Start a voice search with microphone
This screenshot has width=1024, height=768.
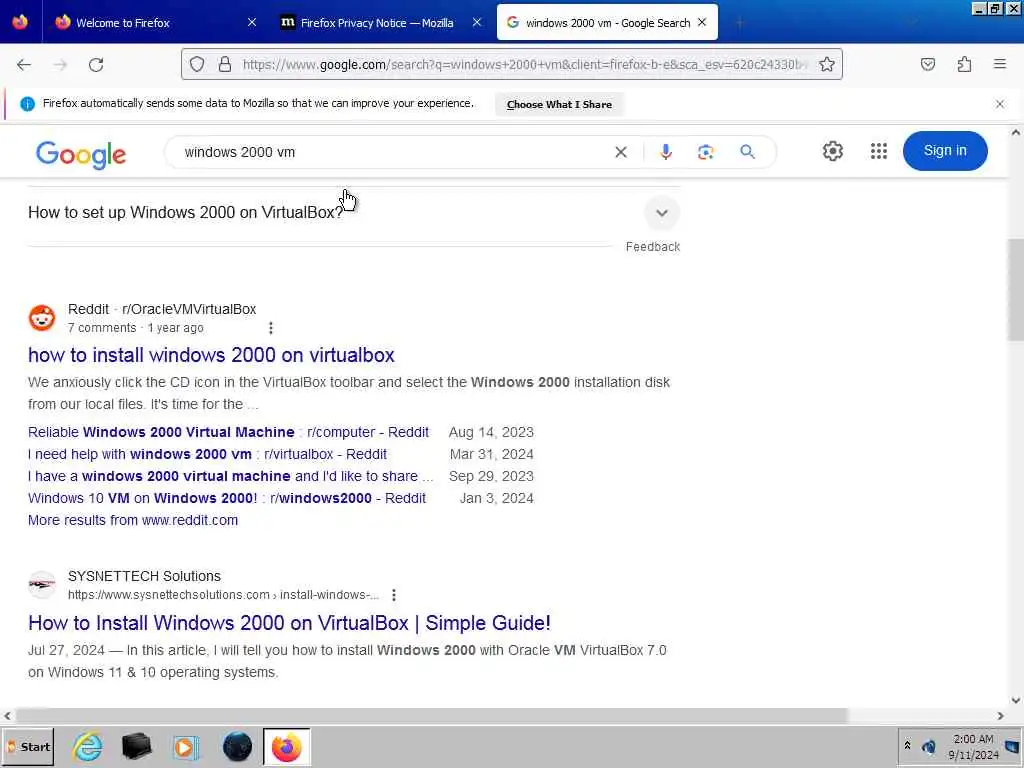click(x=665, y=152)
